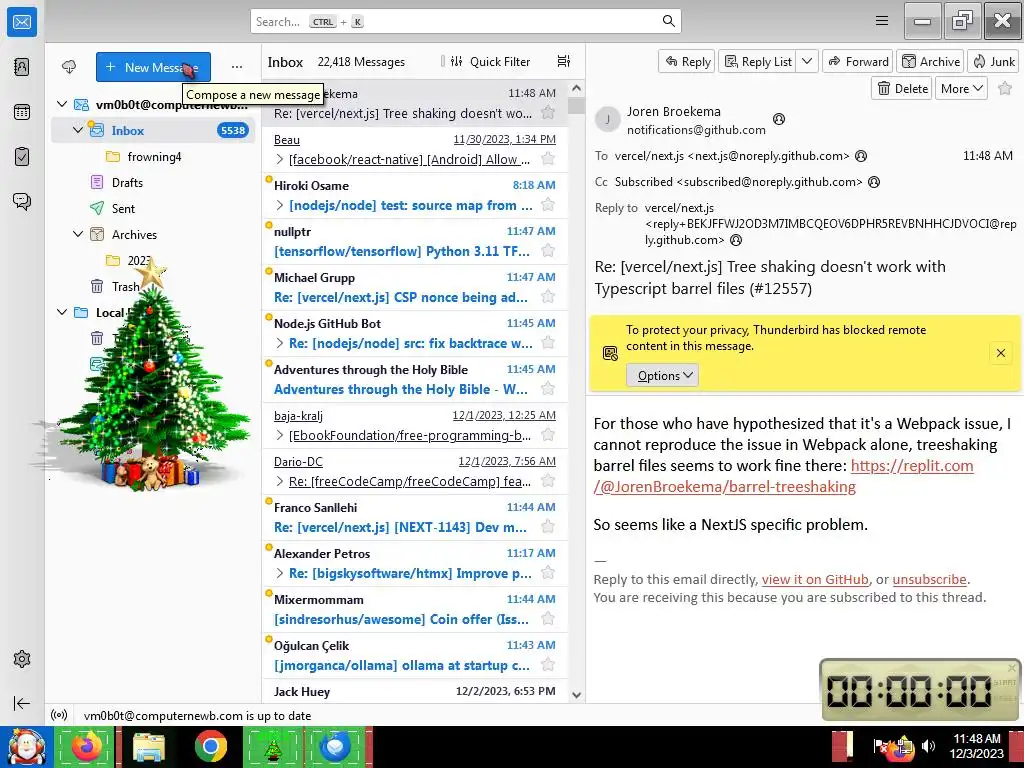The height and width of the screenshot is (768, 1024).
Task: Dismiss the remote content warning bar
Action: point(1000,353)
